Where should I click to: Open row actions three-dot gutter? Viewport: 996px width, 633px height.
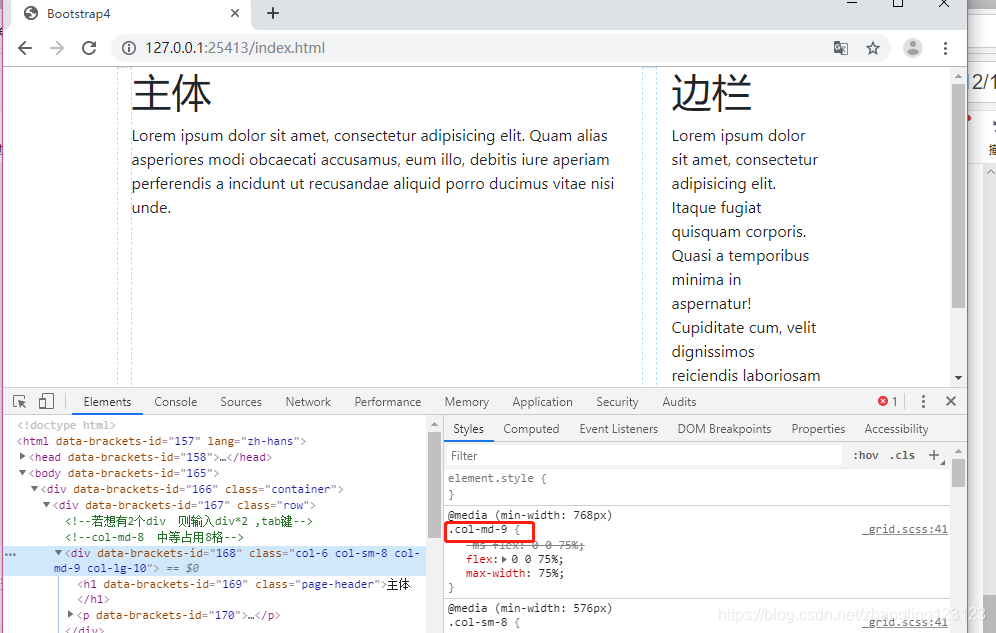[10, 554]
